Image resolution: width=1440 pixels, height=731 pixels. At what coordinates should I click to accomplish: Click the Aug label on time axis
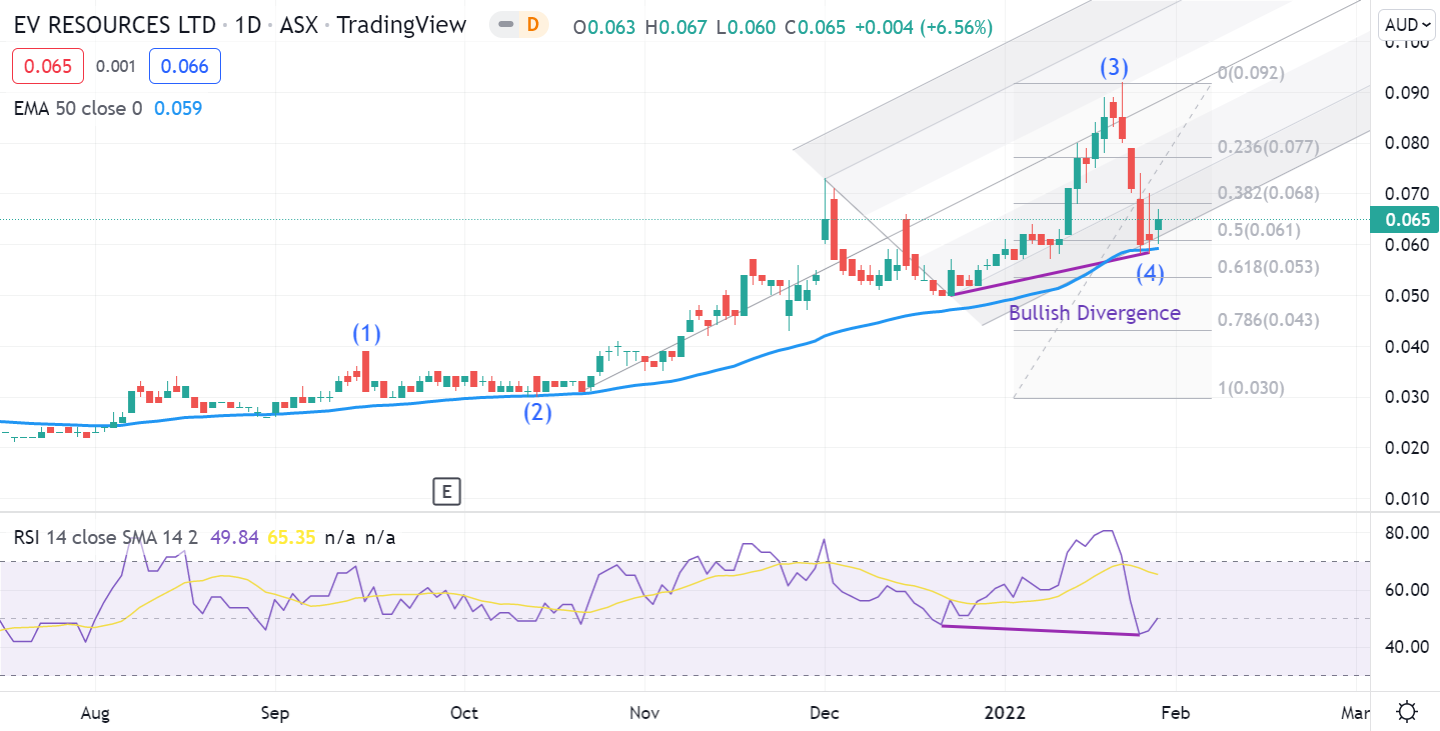point(94,713)
